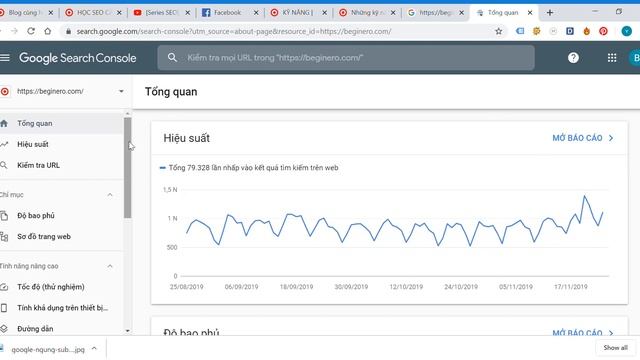Open Kiểm tra URL in the sidebar
Screen dimensions: 640x360
tap(61, 165)
